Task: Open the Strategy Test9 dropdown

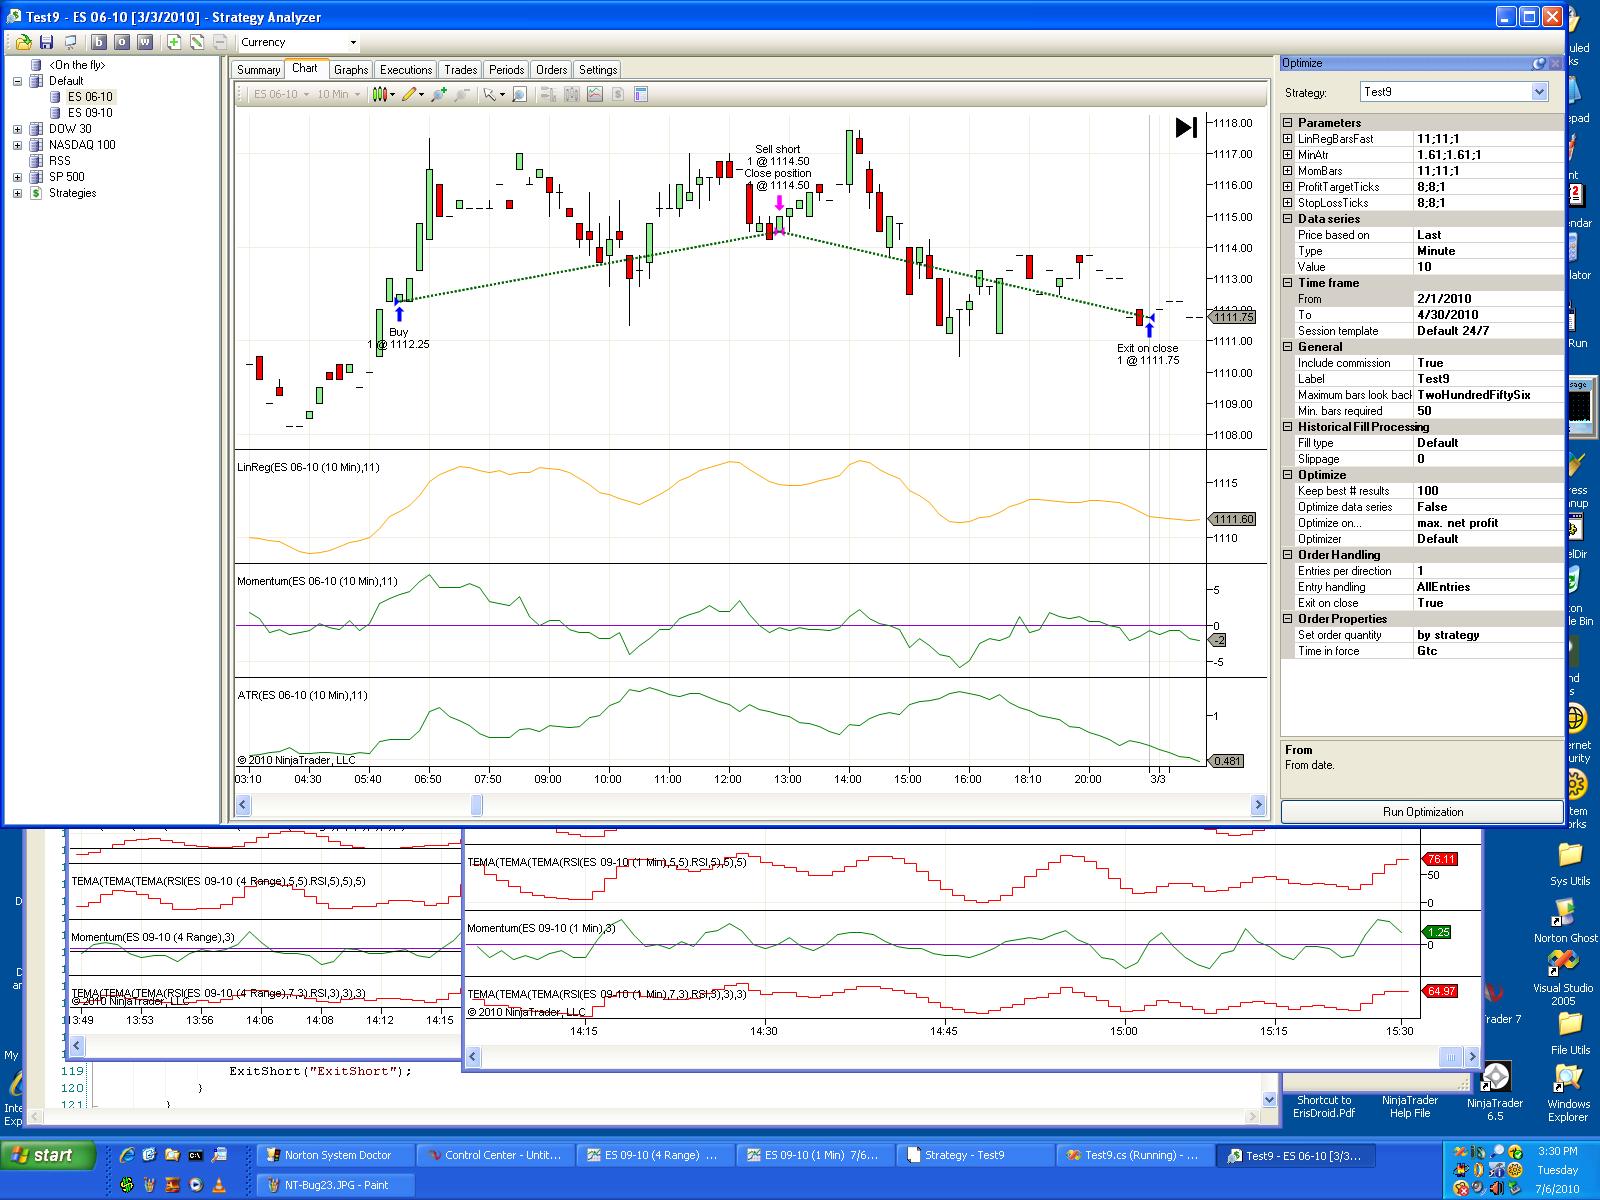Action: 1539,92
